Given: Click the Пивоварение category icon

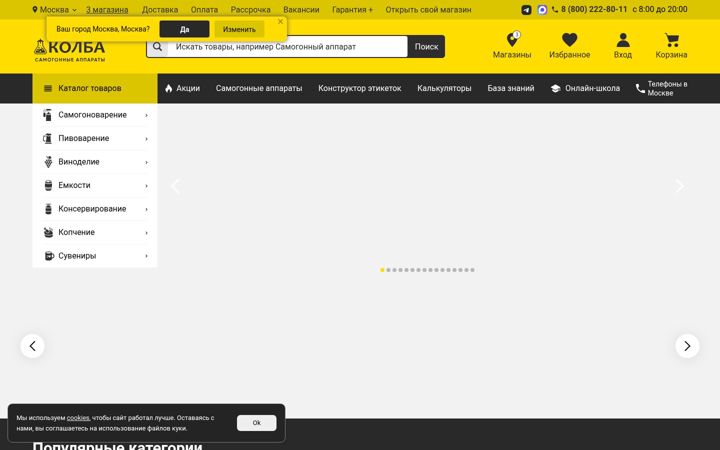Looking at the screenshot, I should tap(47, 138).
